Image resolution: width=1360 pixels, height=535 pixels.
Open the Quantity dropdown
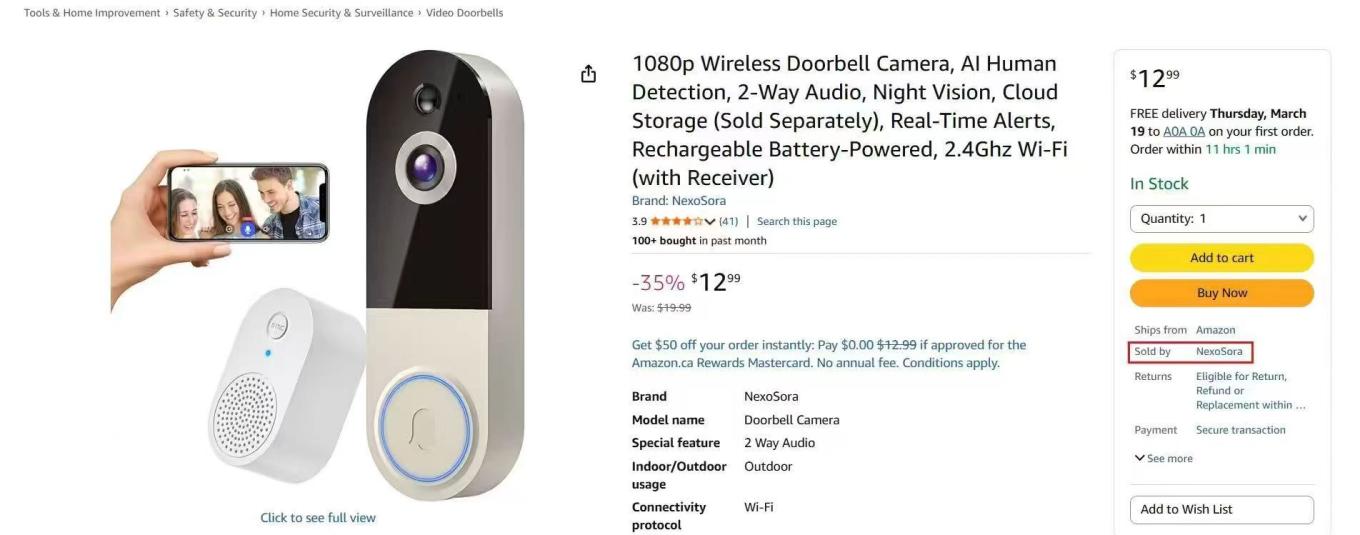1221,219
